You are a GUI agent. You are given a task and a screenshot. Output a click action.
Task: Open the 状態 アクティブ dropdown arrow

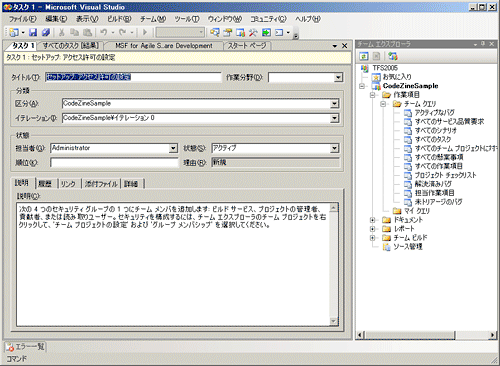coord(334,148)
